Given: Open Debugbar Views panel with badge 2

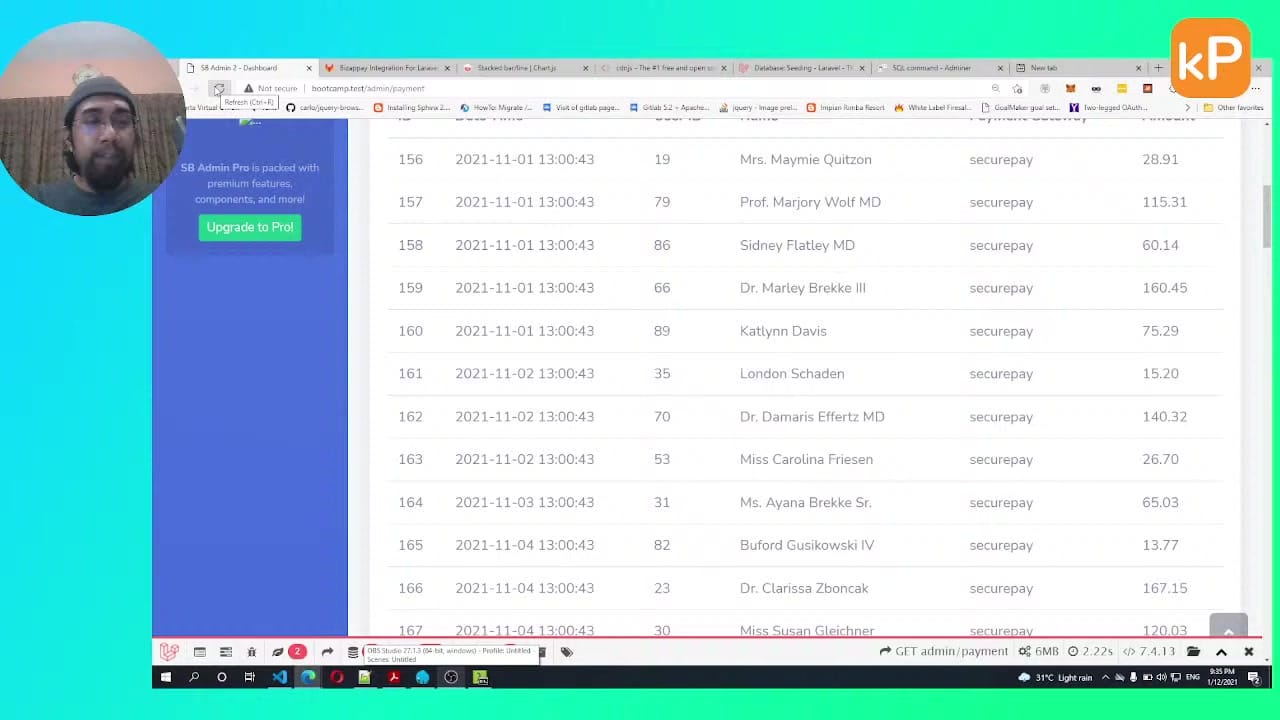Looking at the screenshot, I should (287, 652).
